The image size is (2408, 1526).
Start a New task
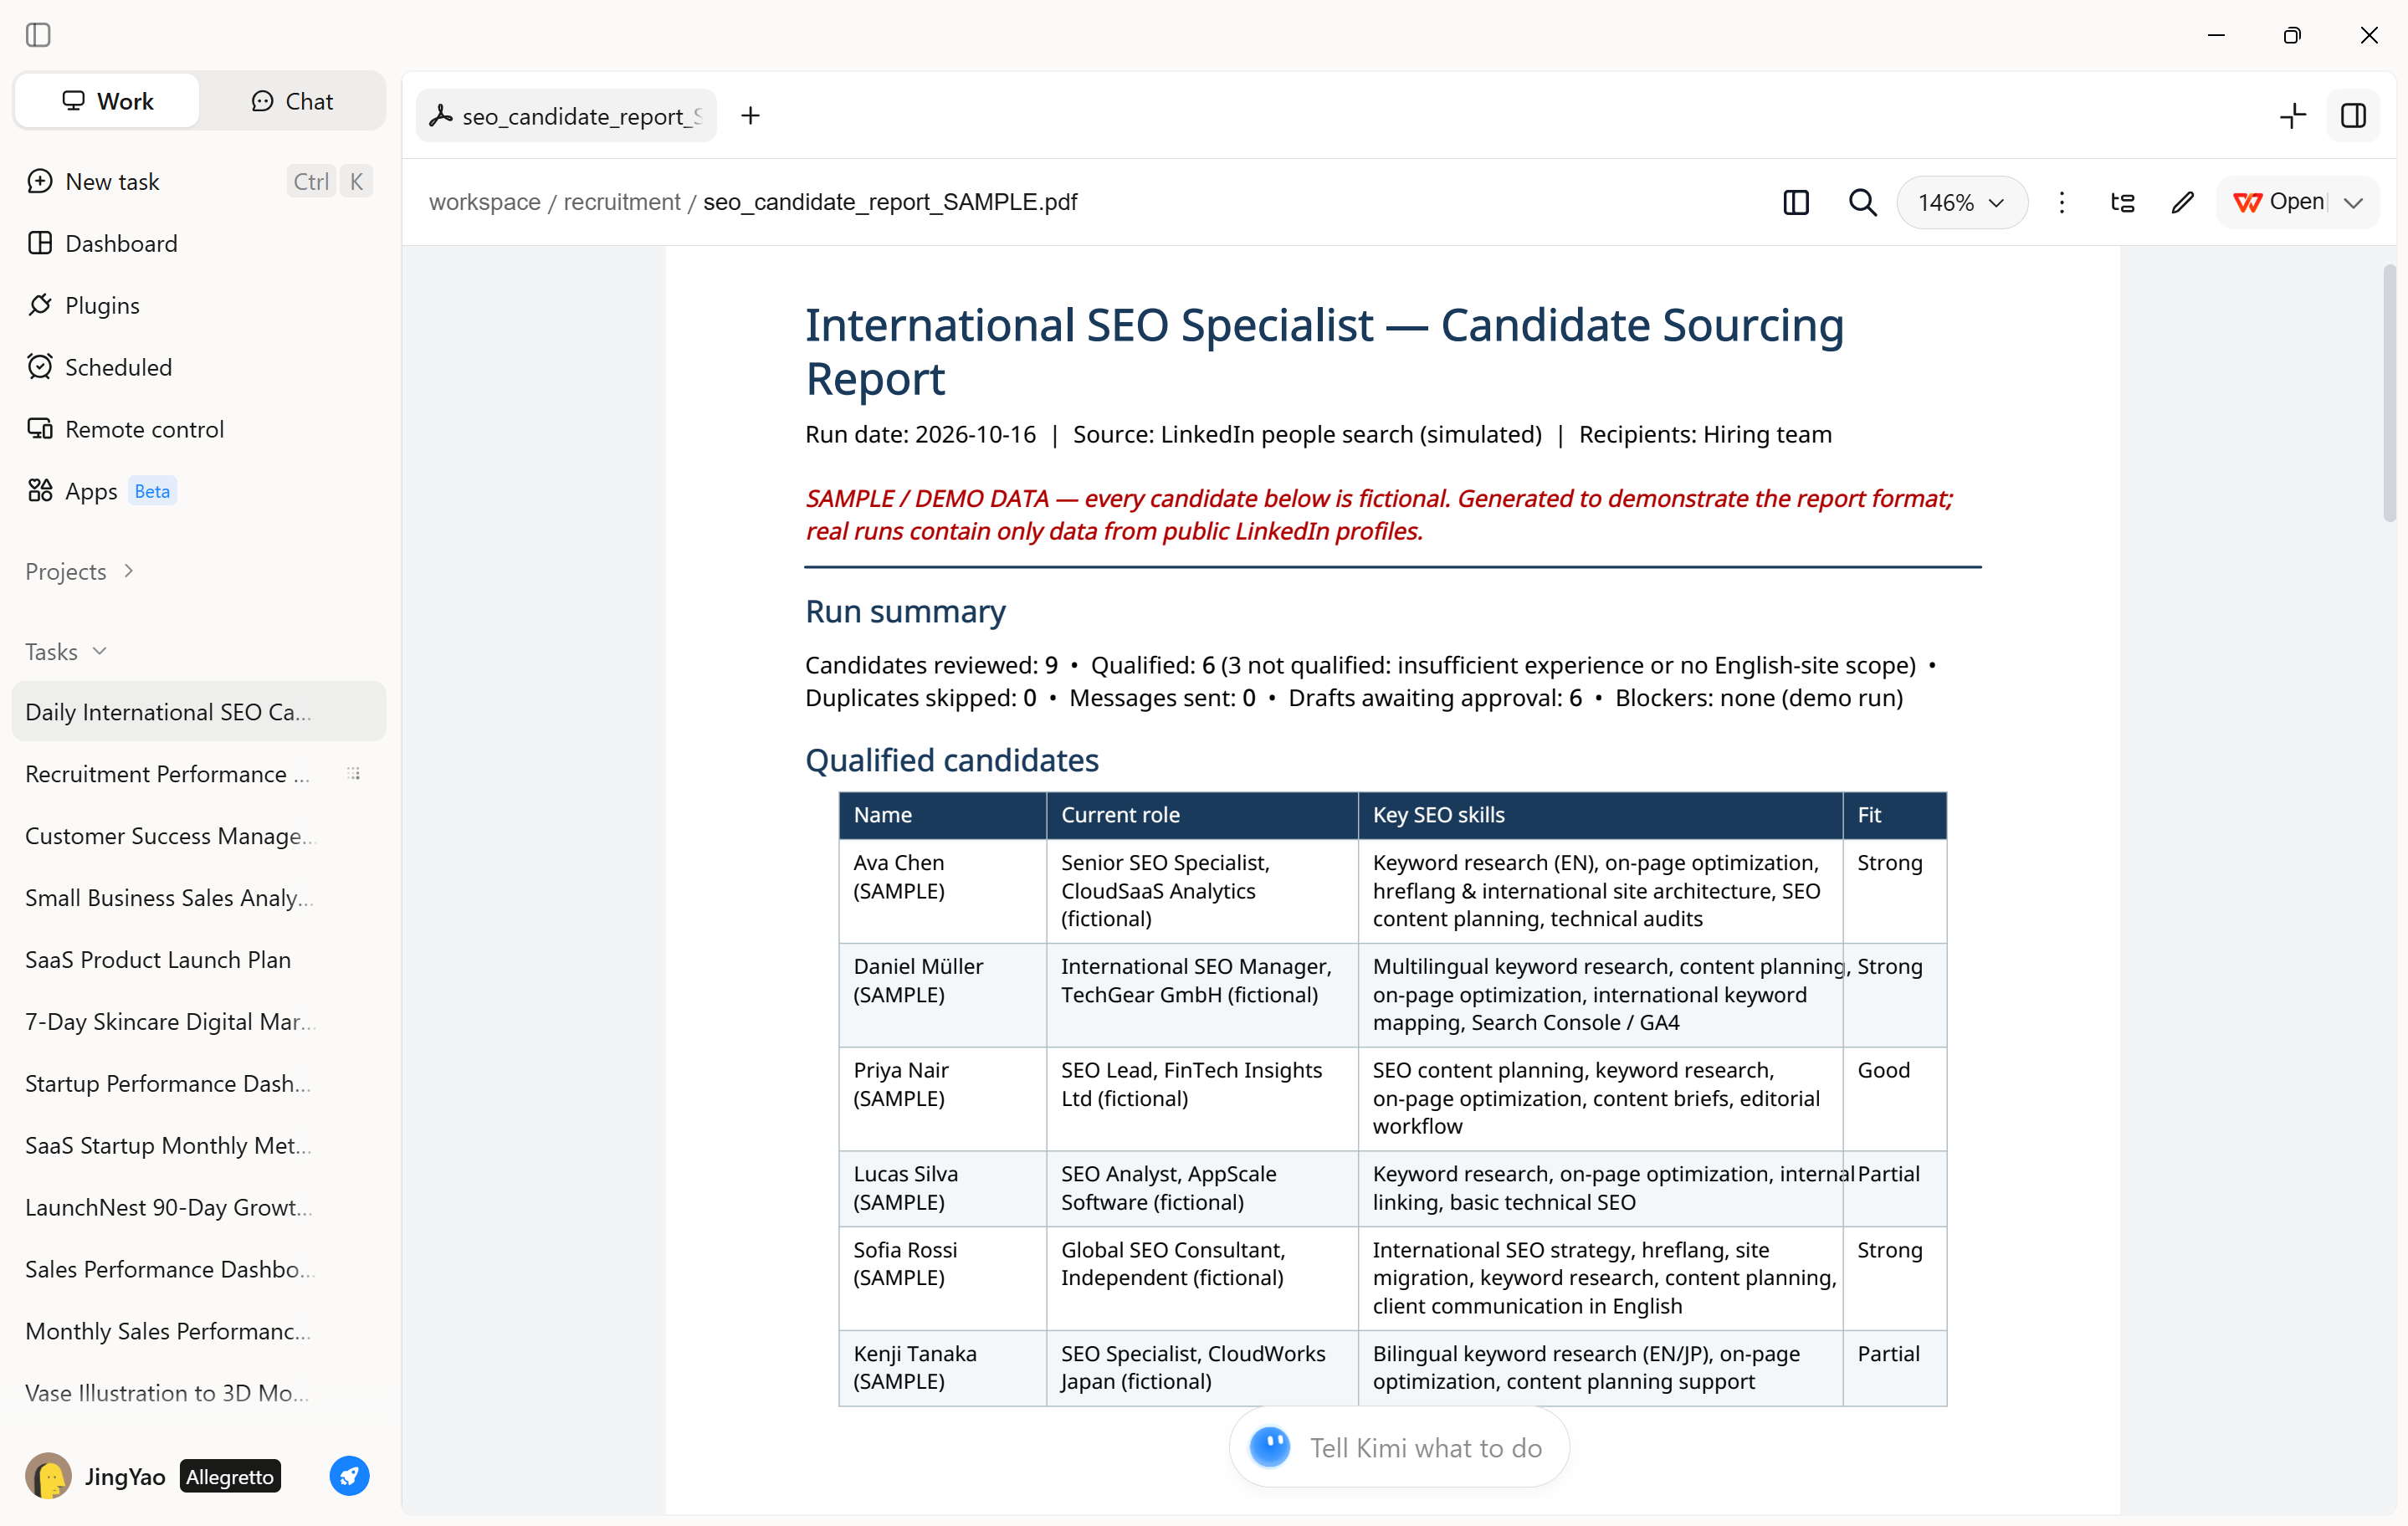[x=199, y=181]
